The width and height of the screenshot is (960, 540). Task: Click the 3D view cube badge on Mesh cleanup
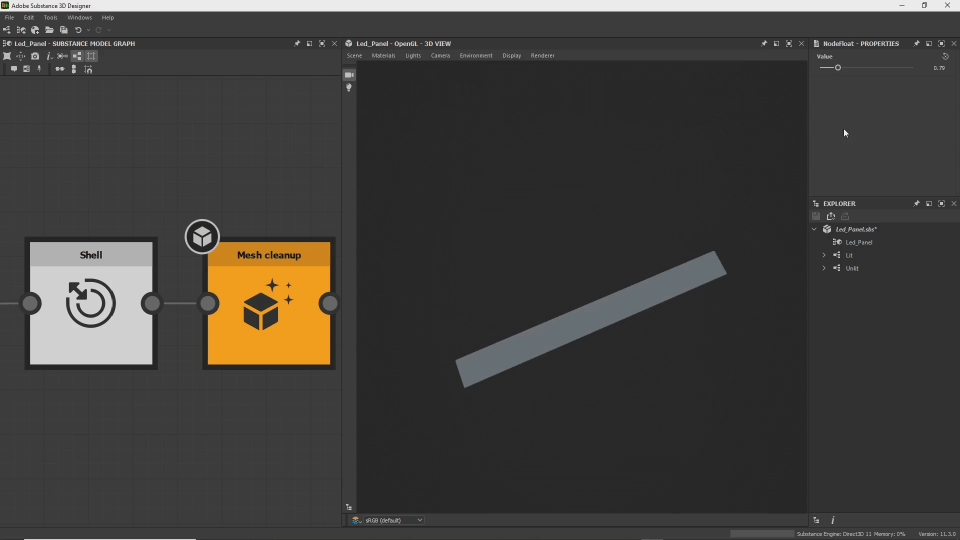202,236
